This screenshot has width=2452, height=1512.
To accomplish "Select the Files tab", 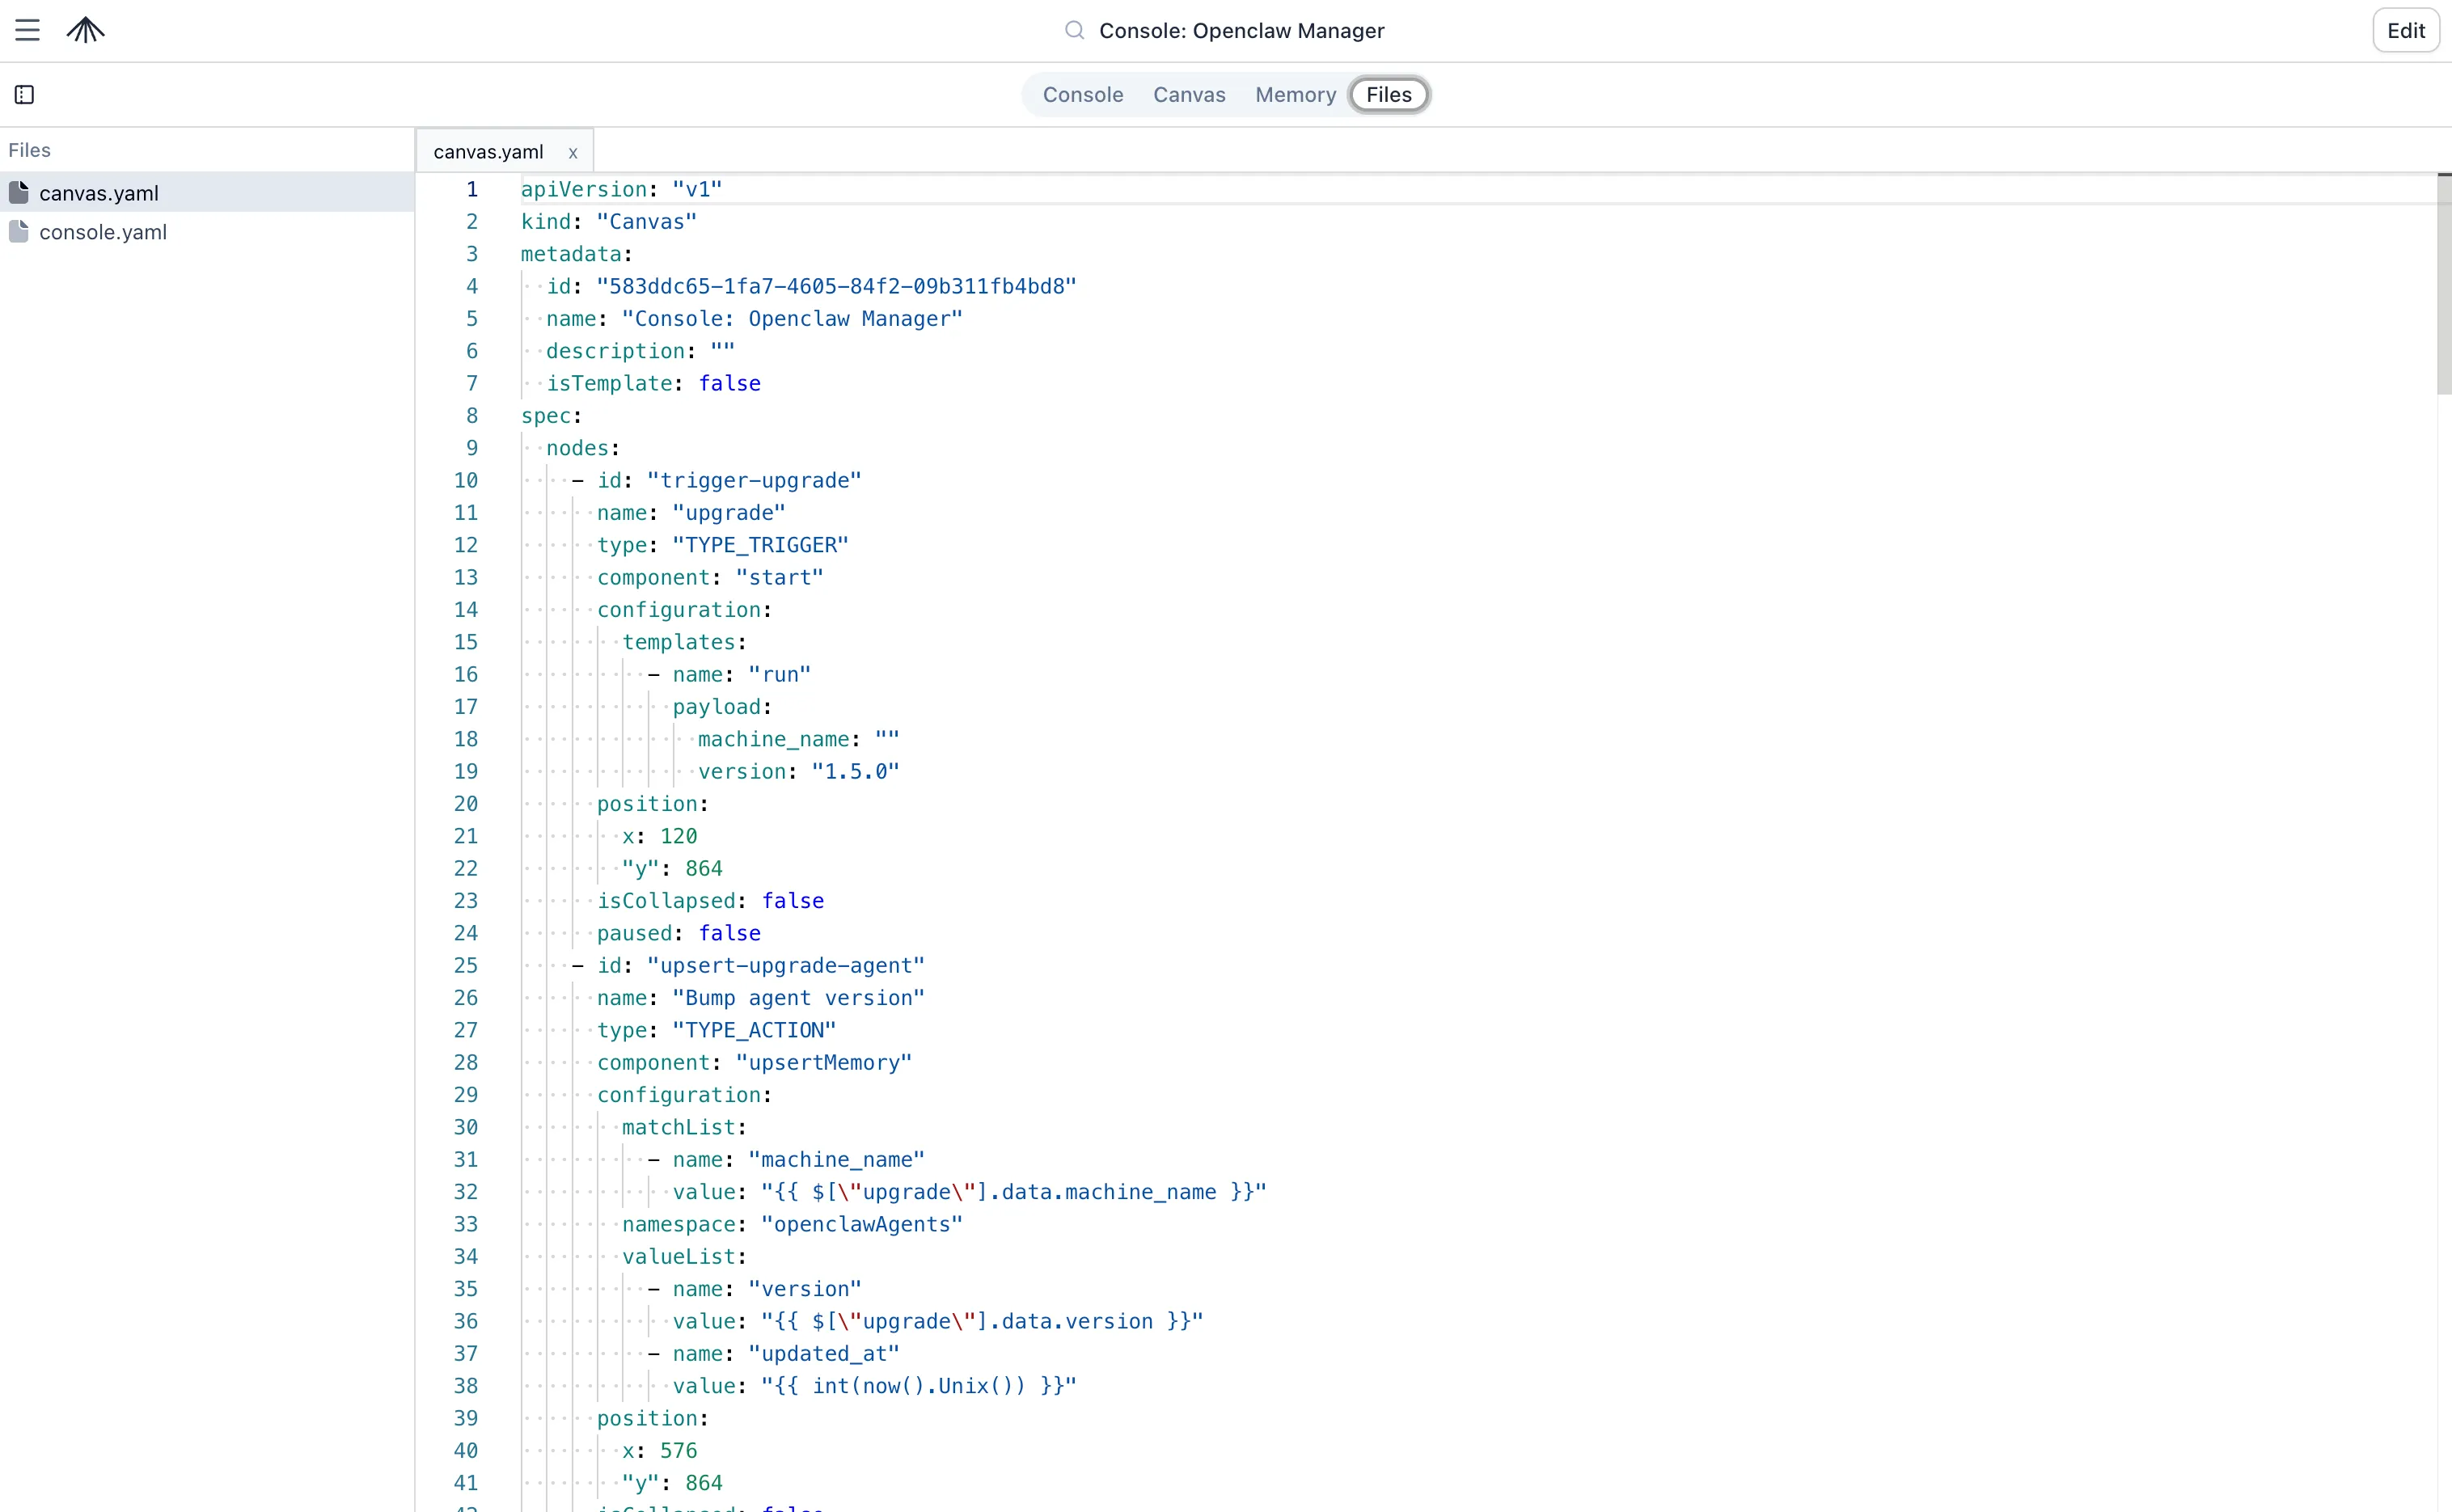I will [x=1389, y=95].
